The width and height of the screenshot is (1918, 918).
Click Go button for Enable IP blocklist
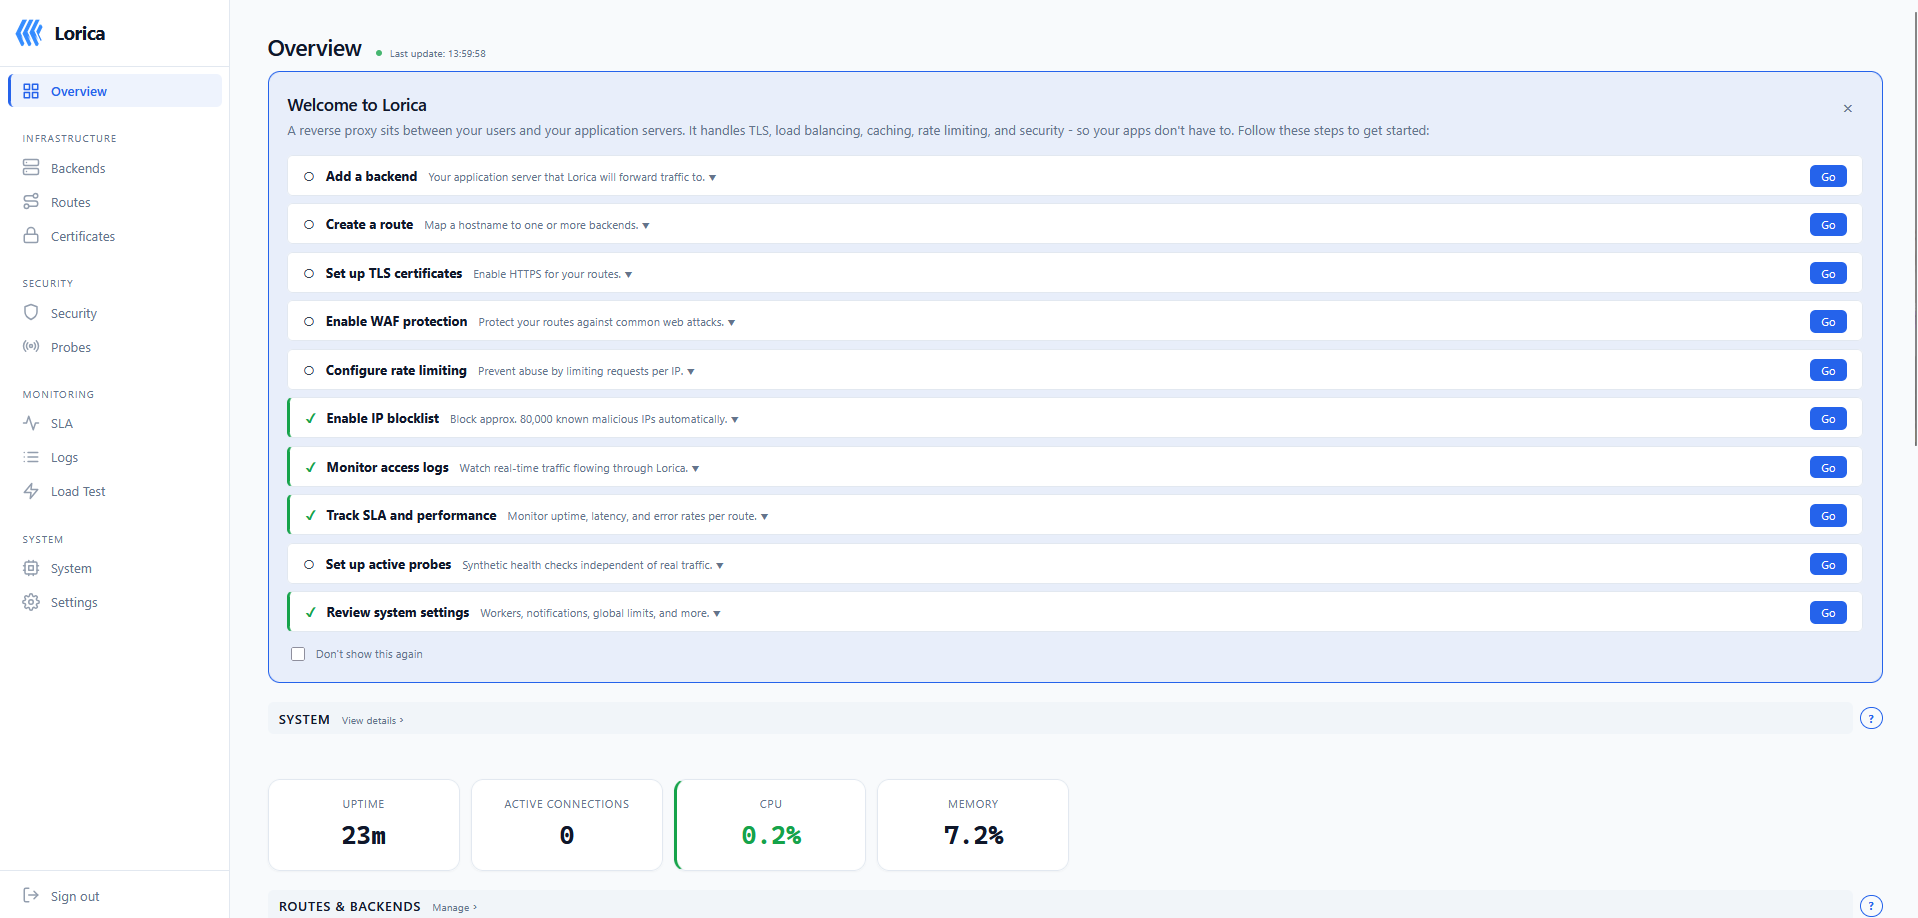click(1828, 419)
